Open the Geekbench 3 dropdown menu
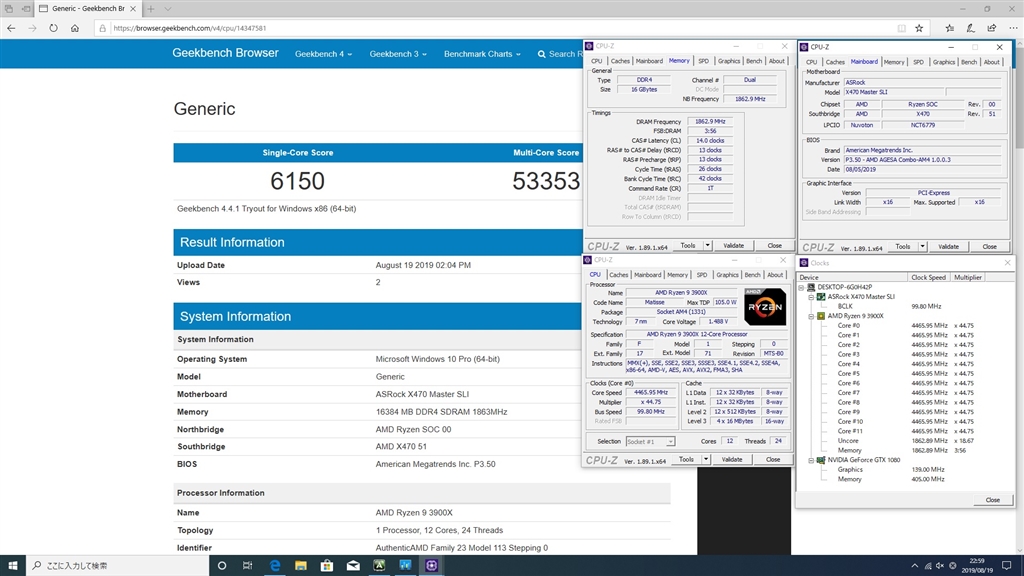 point(397,54)
